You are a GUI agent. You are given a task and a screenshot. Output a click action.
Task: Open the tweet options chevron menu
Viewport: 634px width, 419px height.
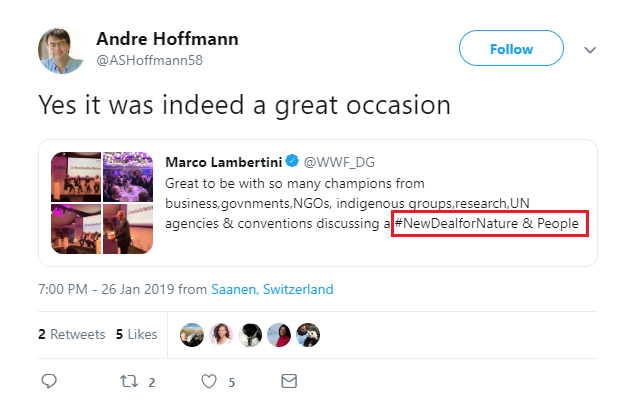[x=590, y=49]
